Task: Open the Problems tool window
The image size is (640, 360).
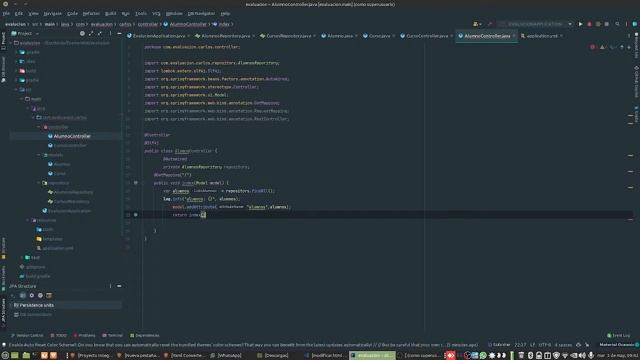Action: [x=84, y=336]
